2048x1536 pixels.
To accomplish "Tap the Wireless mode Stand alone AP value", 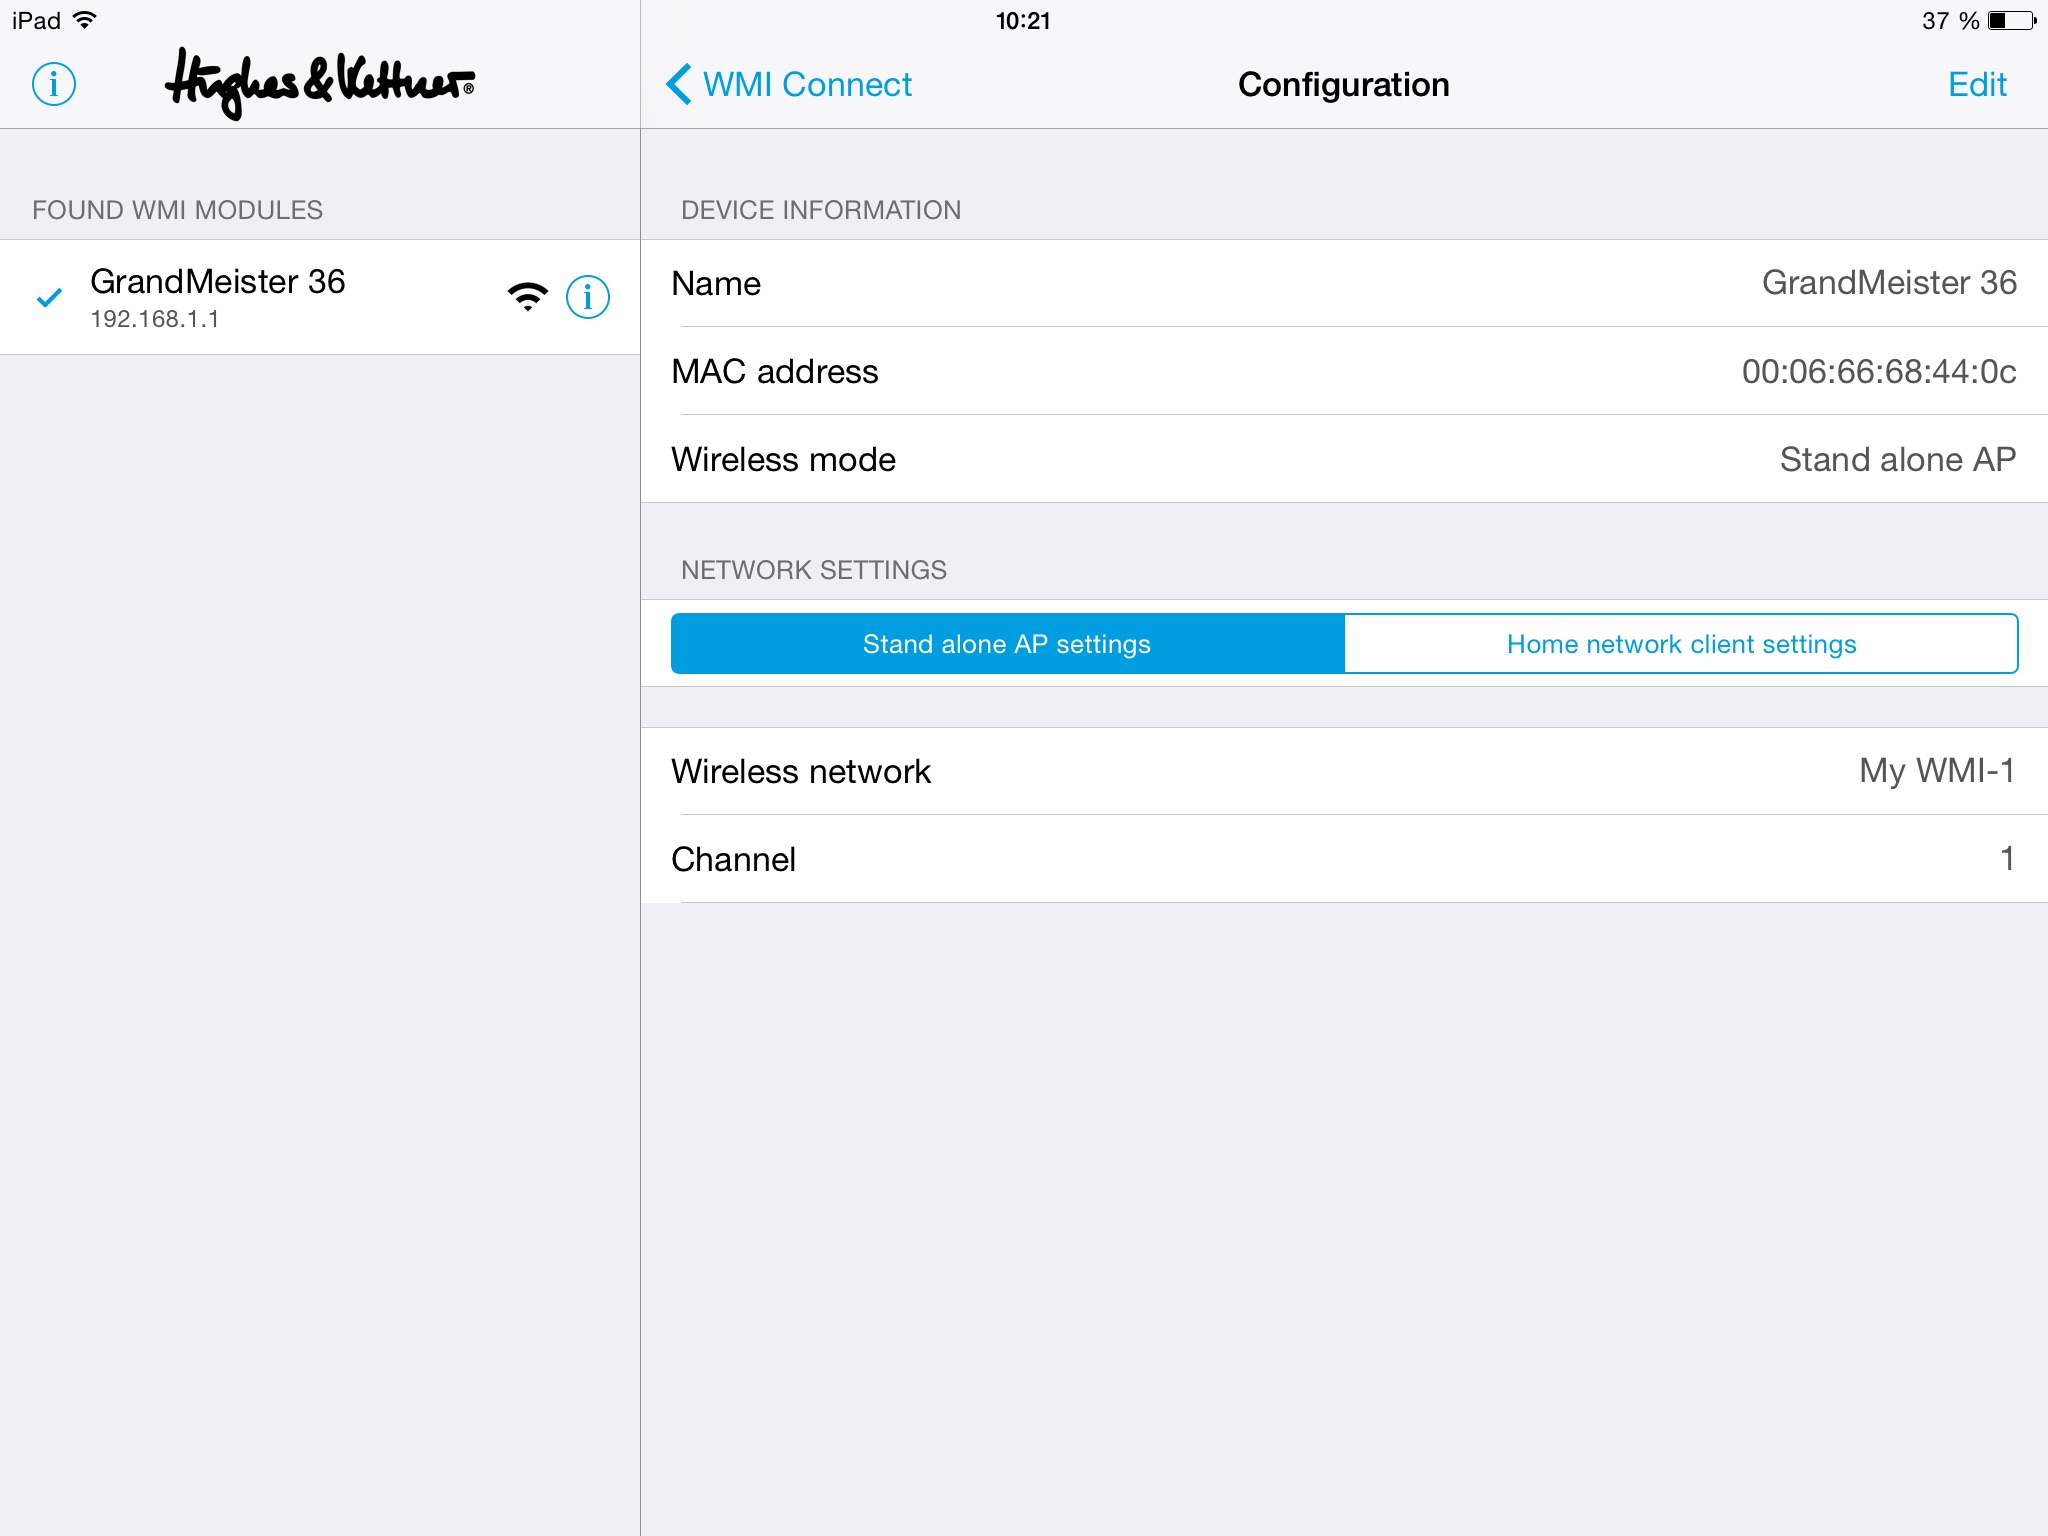I will pos(1895,458).
